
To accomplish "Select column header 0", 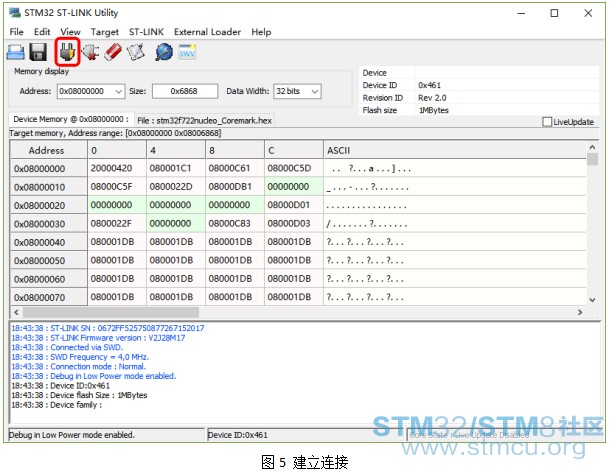I will (117, 150).
